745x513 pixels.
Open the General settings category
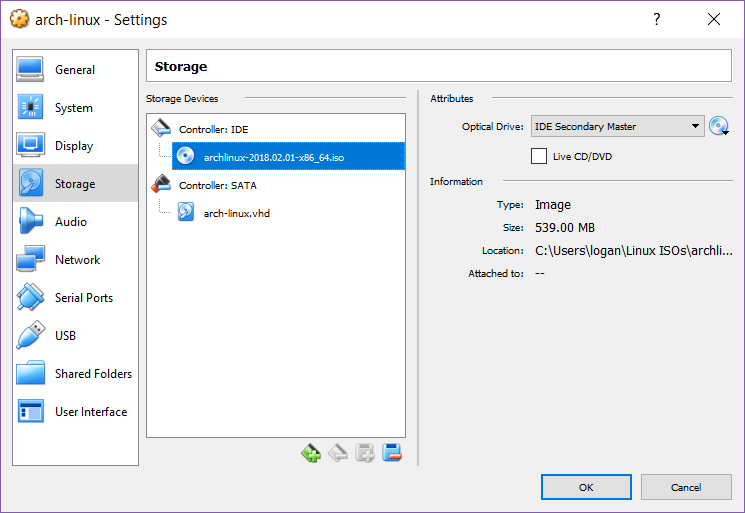(76, 69)
